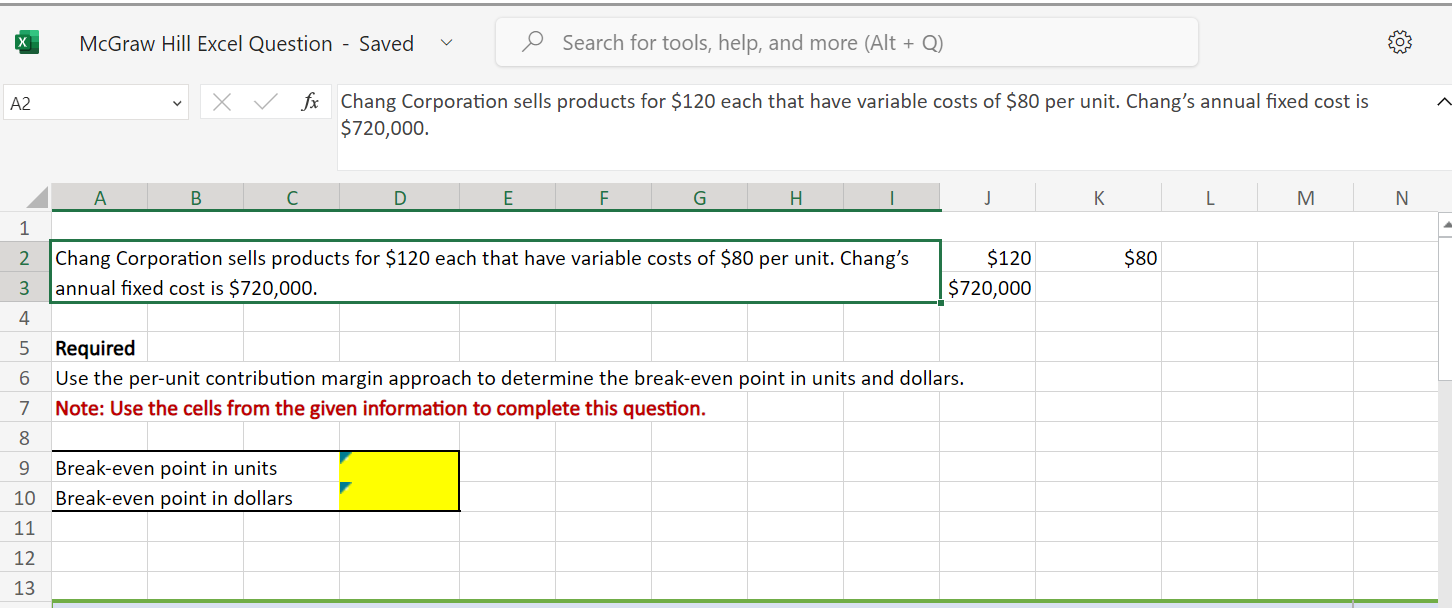Click the Enter checkmark beside formula bar
Viewport: 1452px width, 608px height.
(x=264, y=101)
